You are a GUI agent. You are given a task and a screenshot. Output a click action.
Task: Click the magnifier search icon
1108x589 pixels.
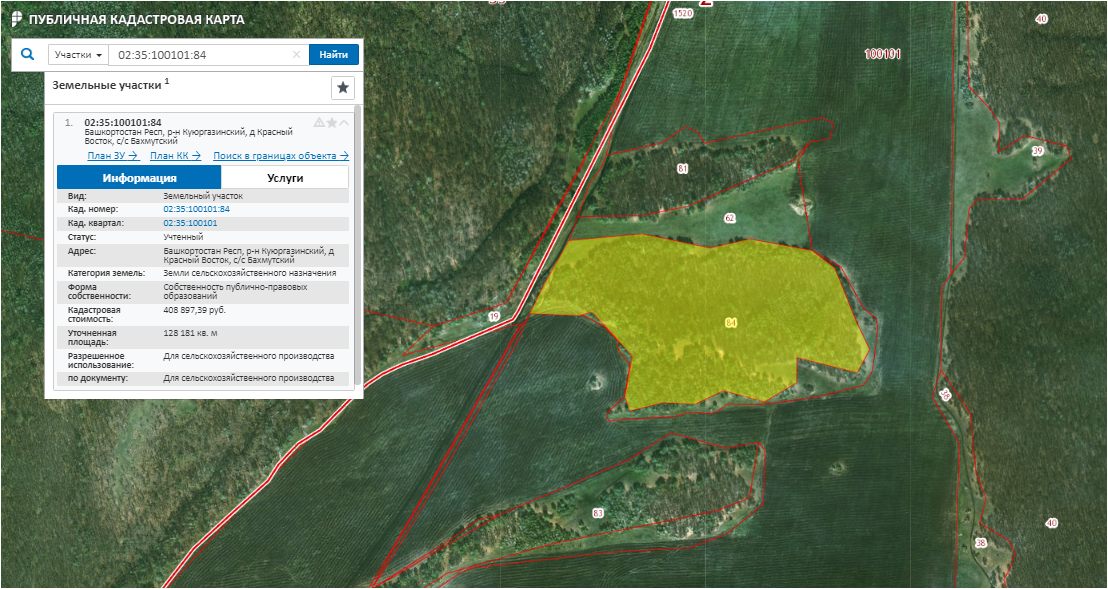[x=28, y=54]
